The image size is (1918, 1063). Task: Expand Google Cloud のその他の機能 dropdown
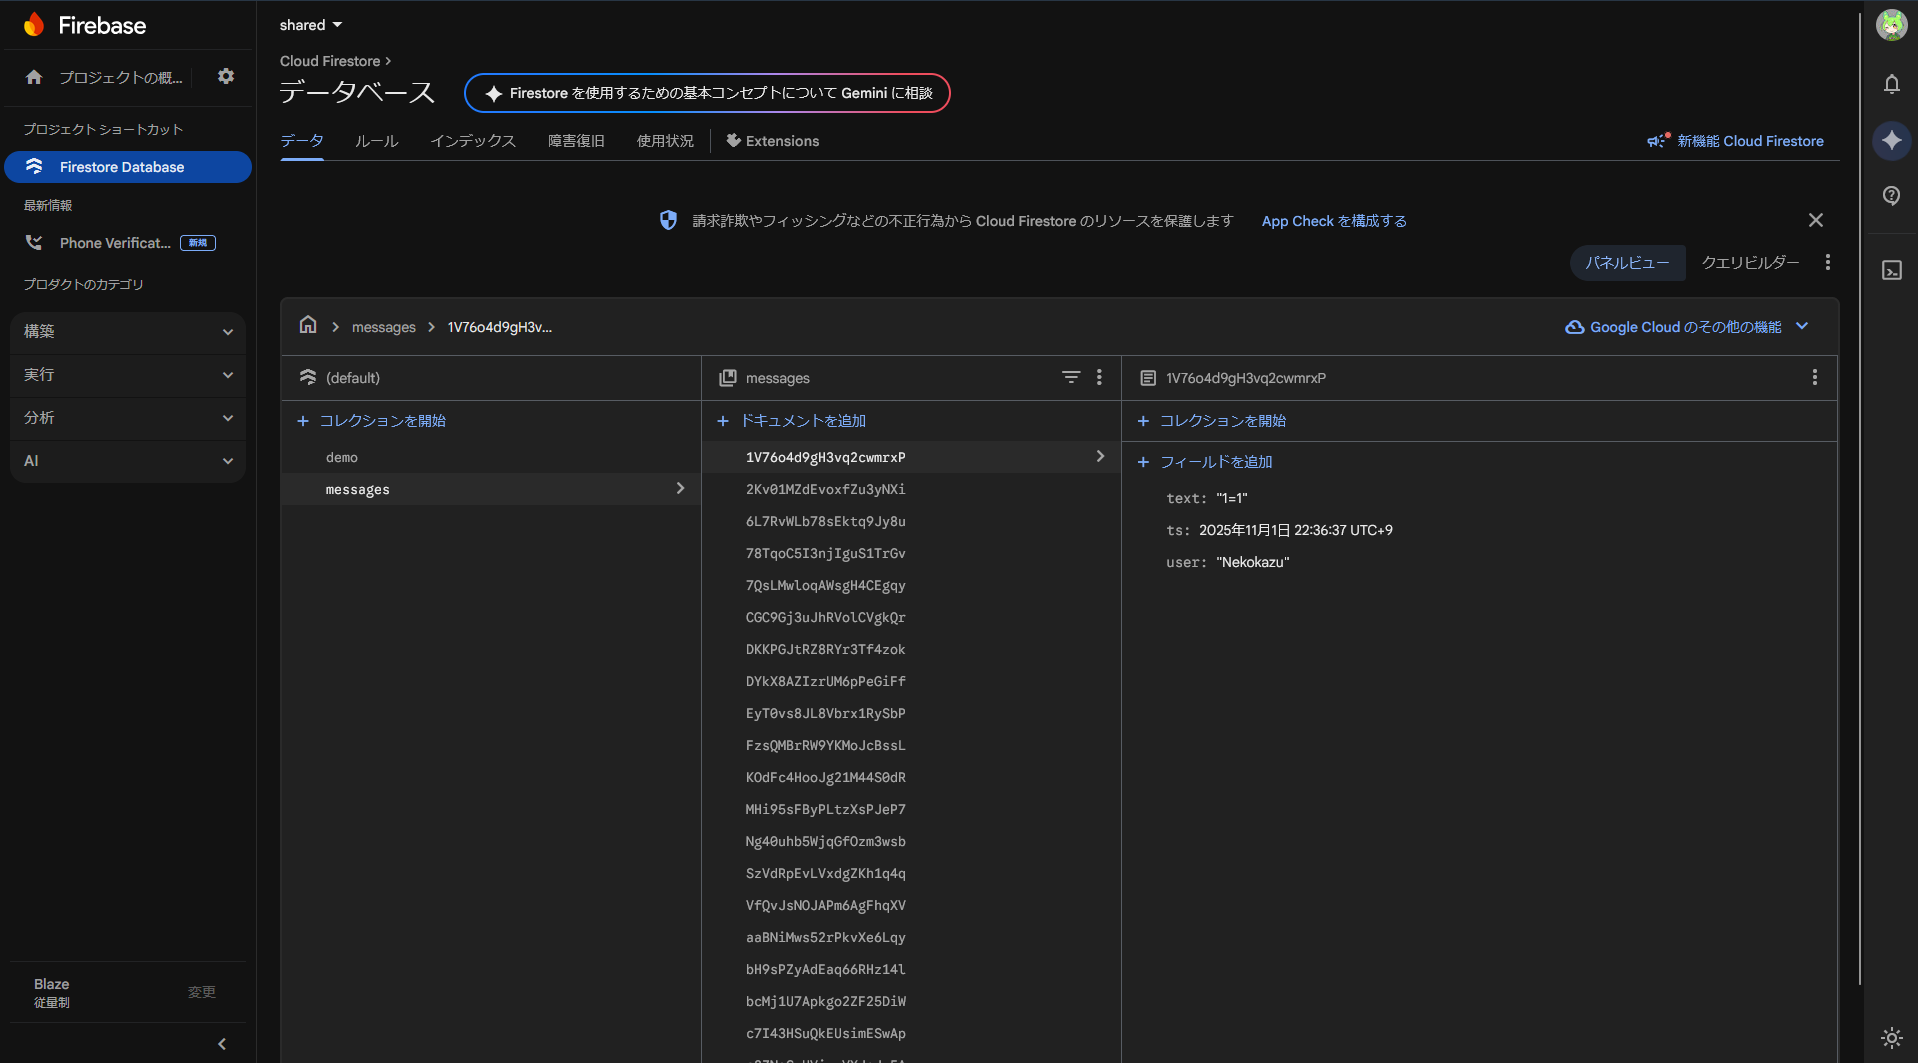[x=1688, y=327]
